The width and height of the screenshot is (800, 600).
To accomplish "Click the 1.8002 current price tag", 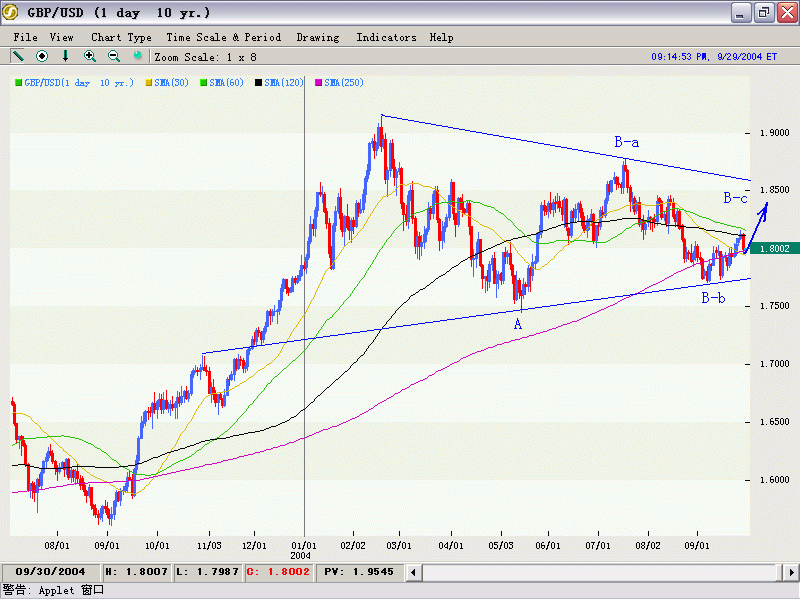I will [x=774, y=248].
